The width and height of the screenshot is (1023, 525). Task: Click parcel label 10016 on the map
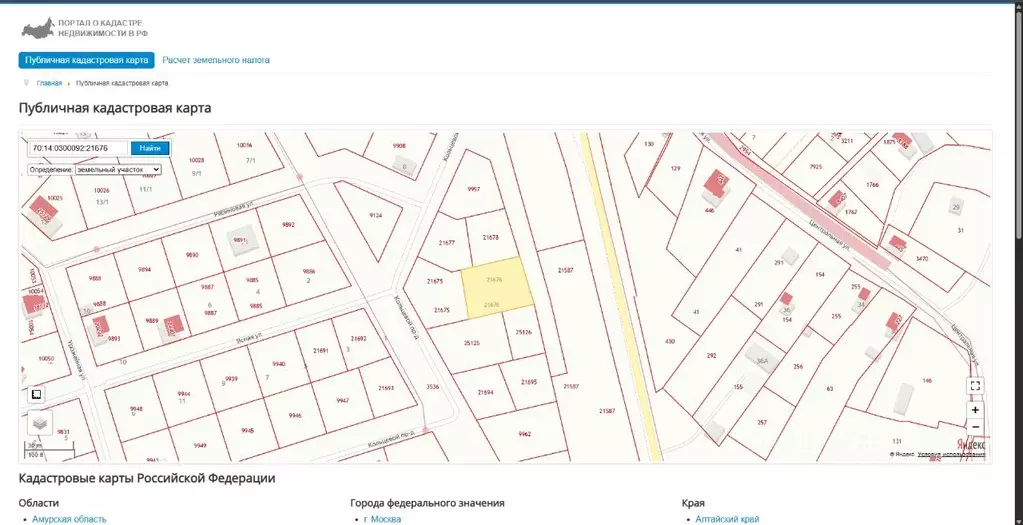[245, 145]
